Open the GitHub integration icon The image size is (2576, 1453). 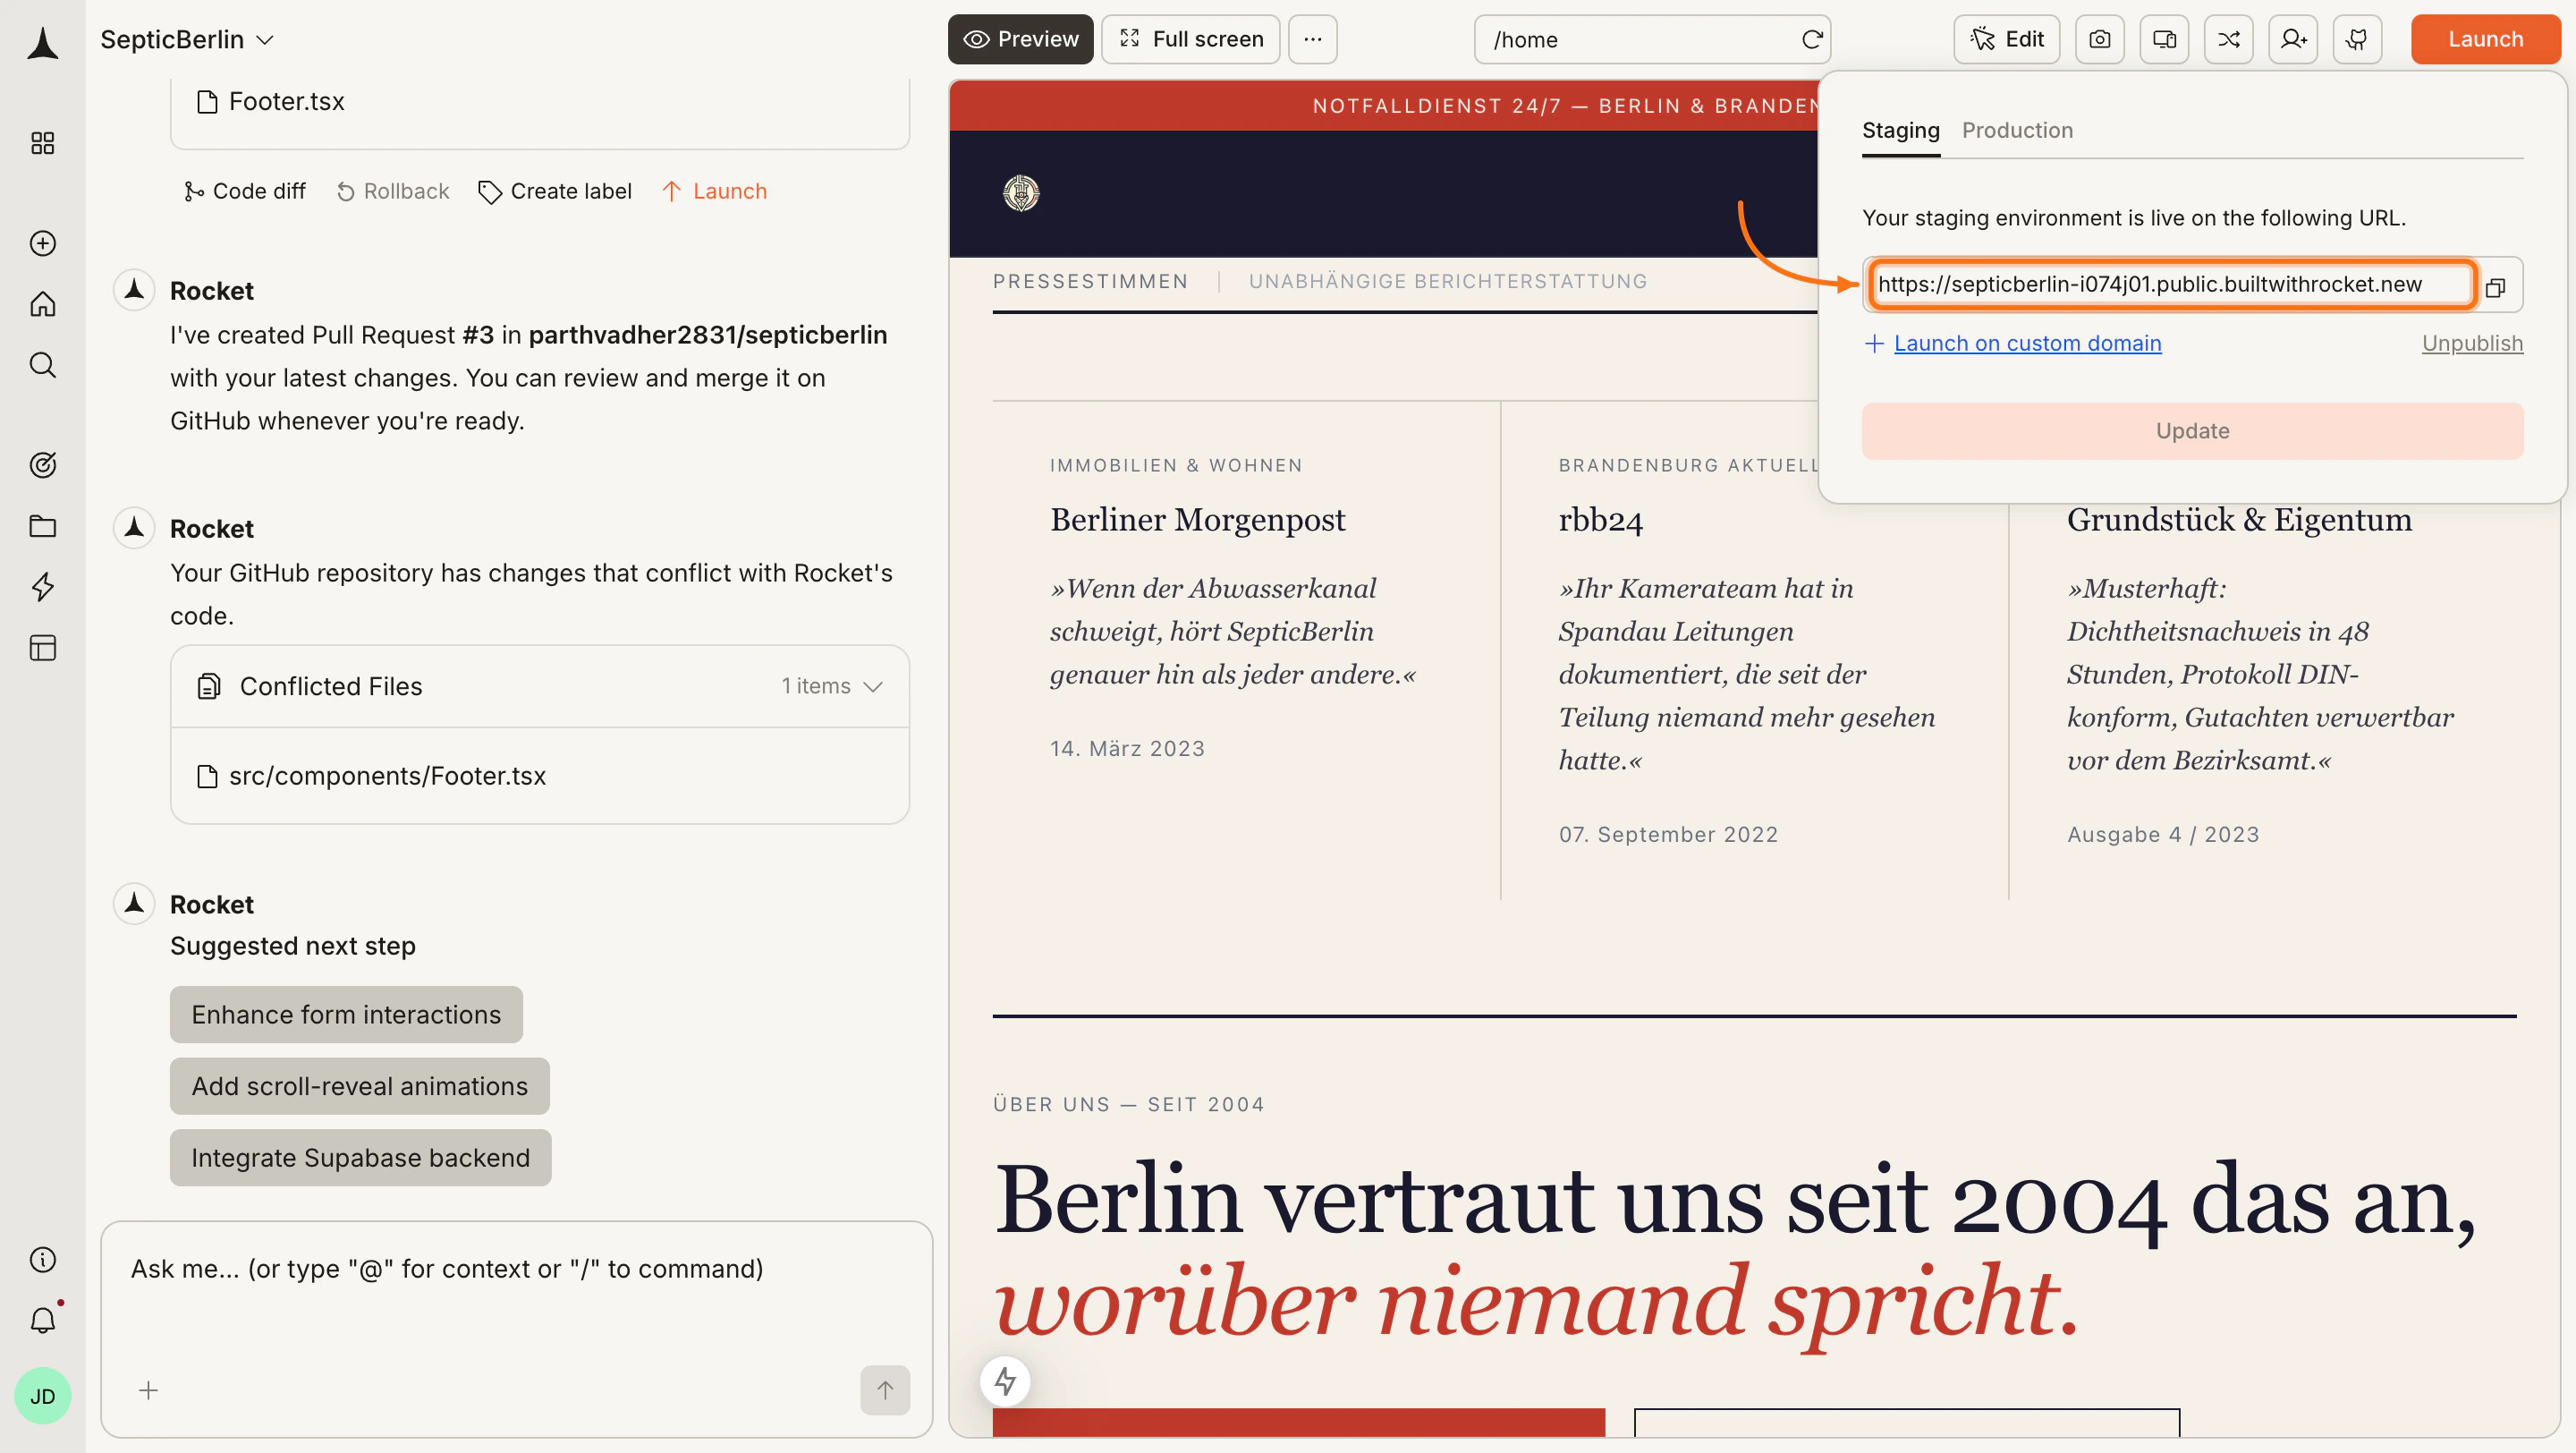(x=2357, y=39)
